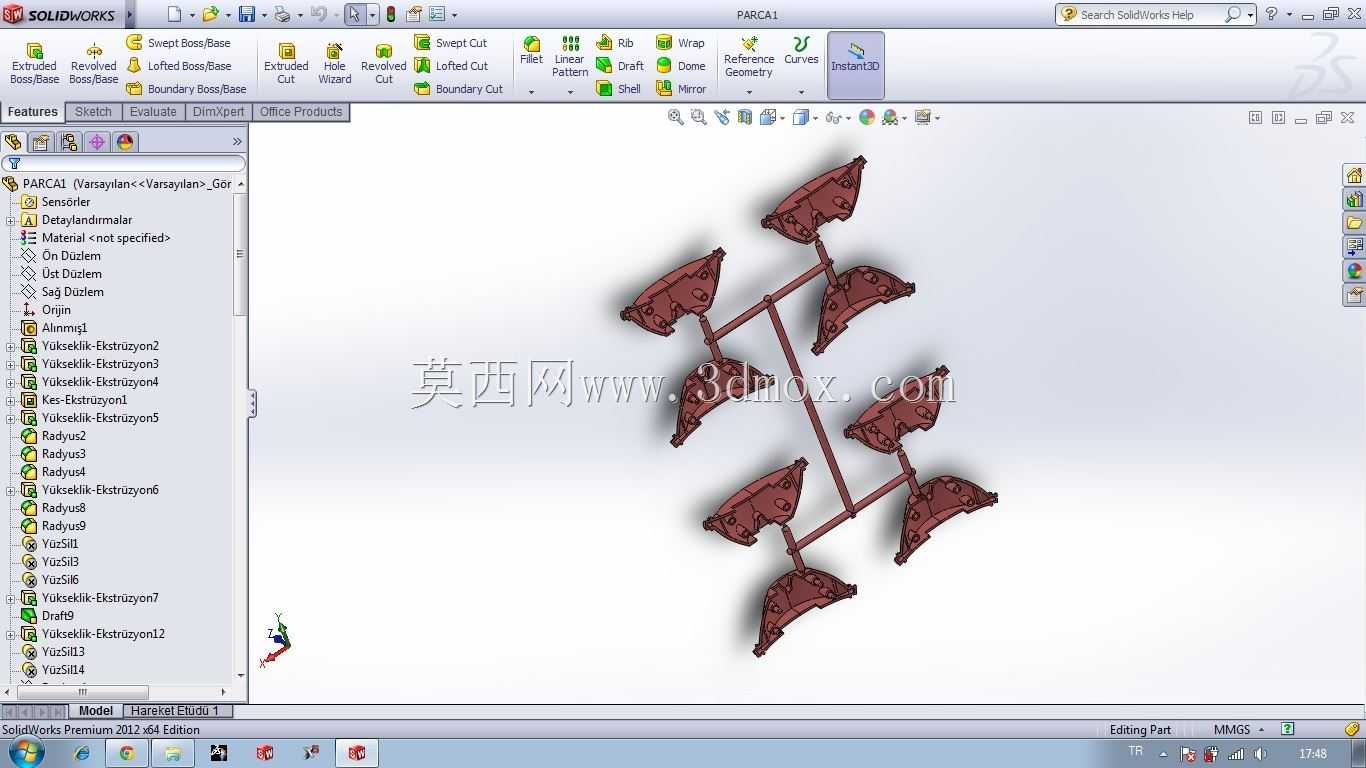Select the Draft tool
The image size is (1366, 768).
[x=620, y=66]
